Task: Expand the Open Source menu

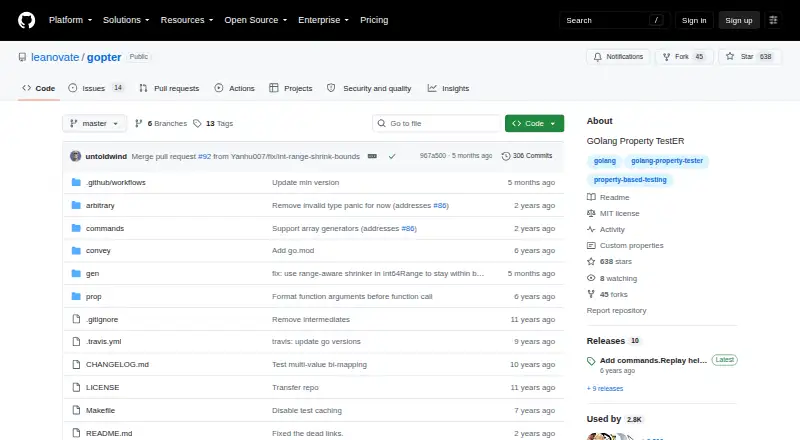Action: coord(256,20)
